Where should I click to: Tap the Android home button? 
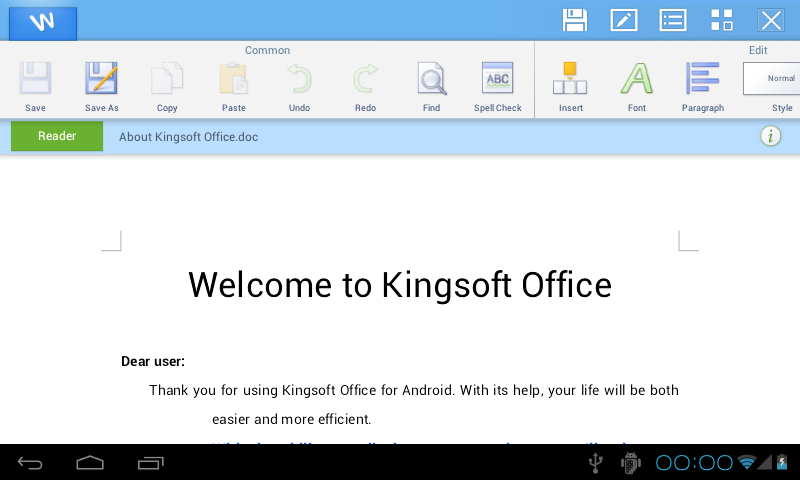click(x=90, y=463)
